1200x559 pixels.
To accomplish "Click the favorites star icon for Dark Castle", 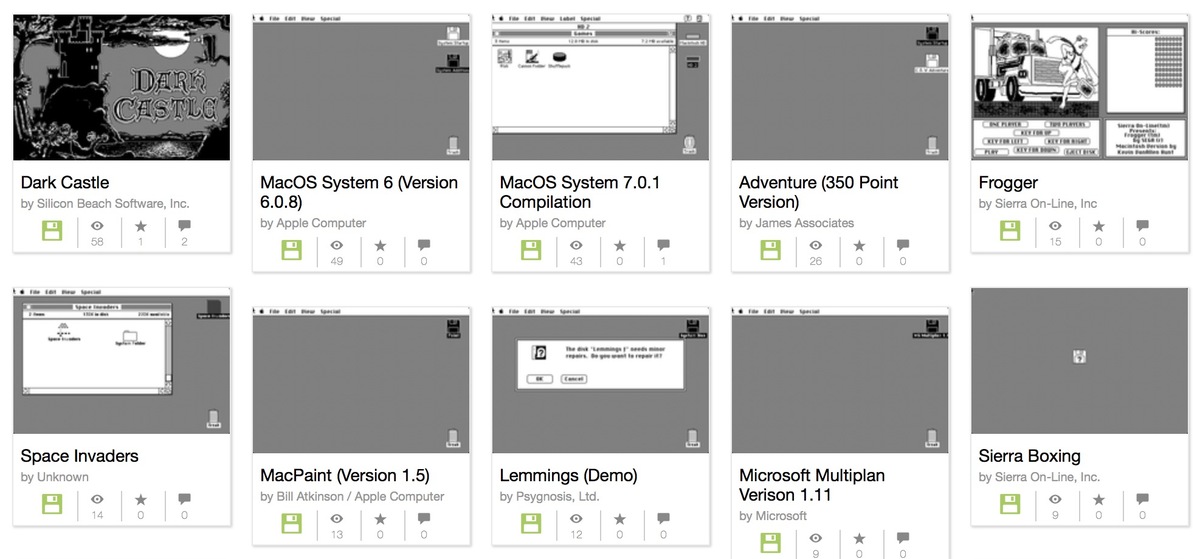I will point(140,226).
